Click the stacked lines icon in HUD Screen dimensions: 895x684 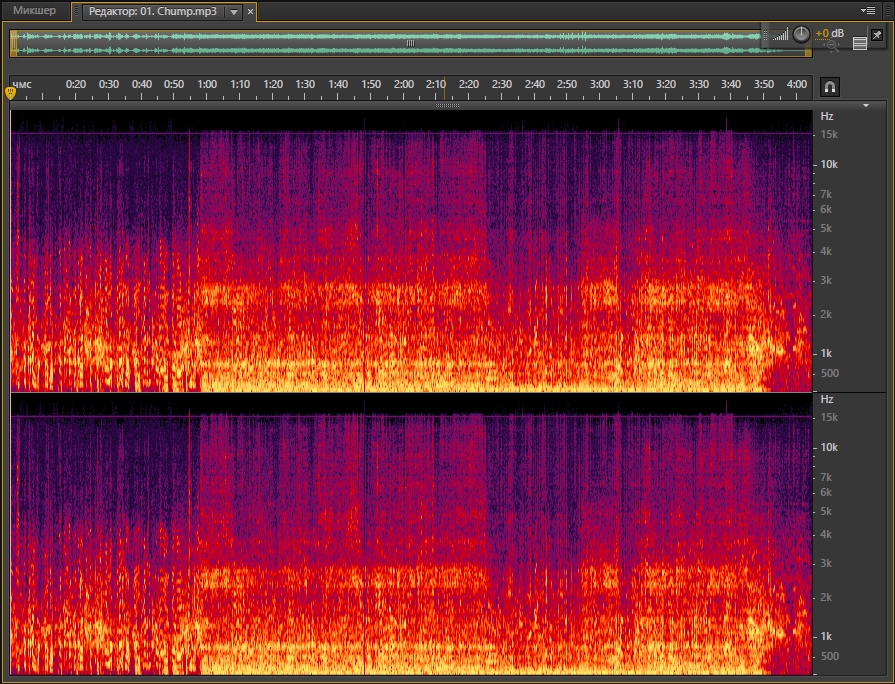(x=860, y=43)
